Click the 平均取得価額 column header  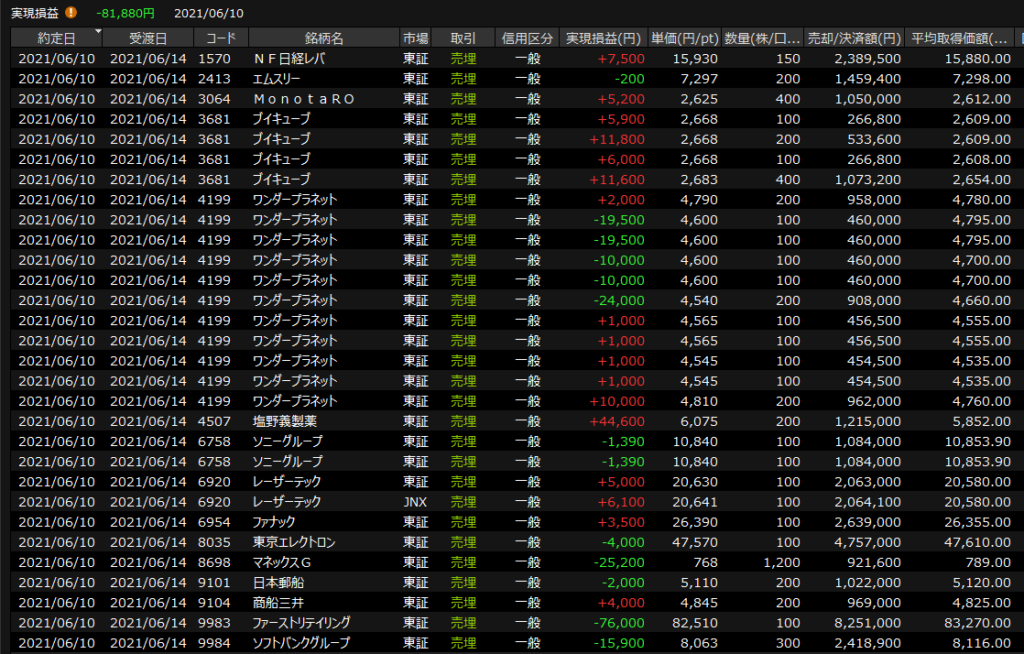959,38
